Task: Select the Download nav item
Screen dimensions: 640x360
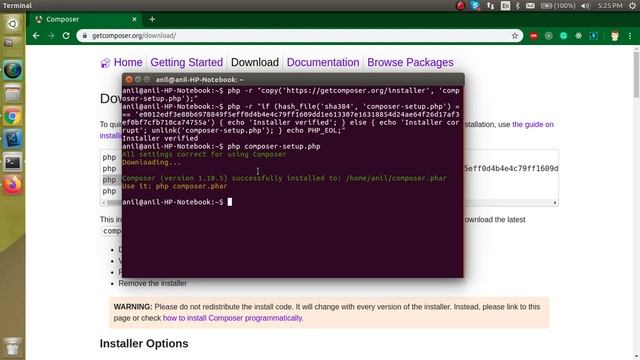Action: point(255,62)
